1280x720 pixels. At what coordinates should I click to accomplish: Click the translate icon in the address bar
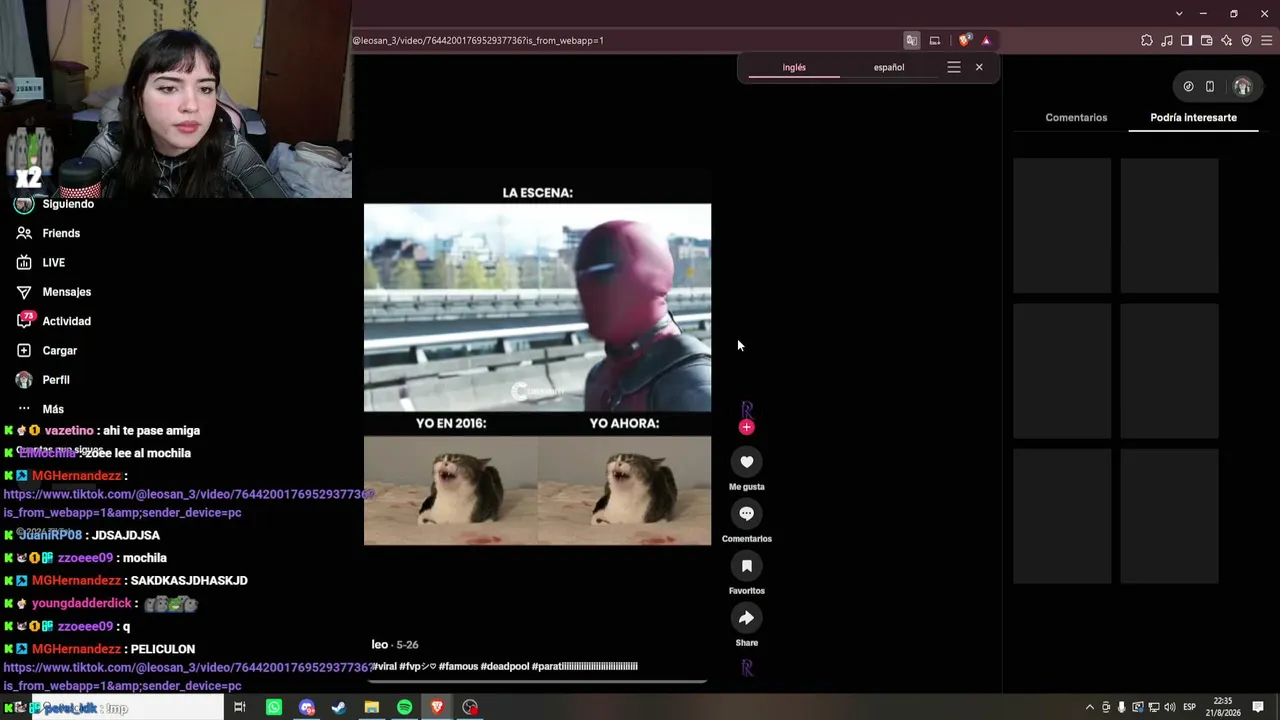(x=912, y=41)
